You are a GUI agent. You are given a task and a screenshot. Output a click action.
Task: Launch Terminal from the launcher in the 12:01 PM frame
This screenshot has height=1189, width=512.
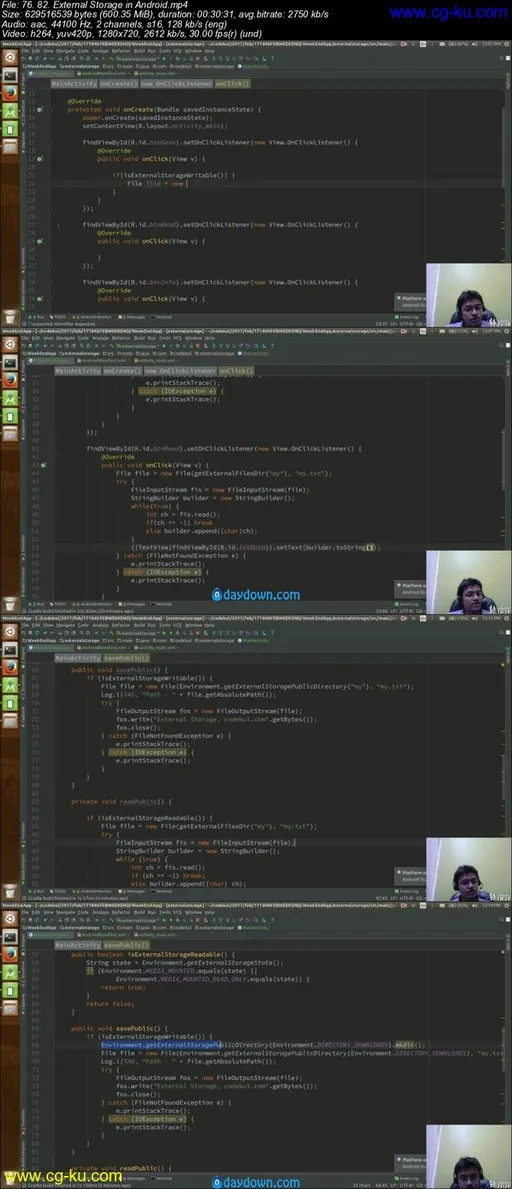pos(10,75)
